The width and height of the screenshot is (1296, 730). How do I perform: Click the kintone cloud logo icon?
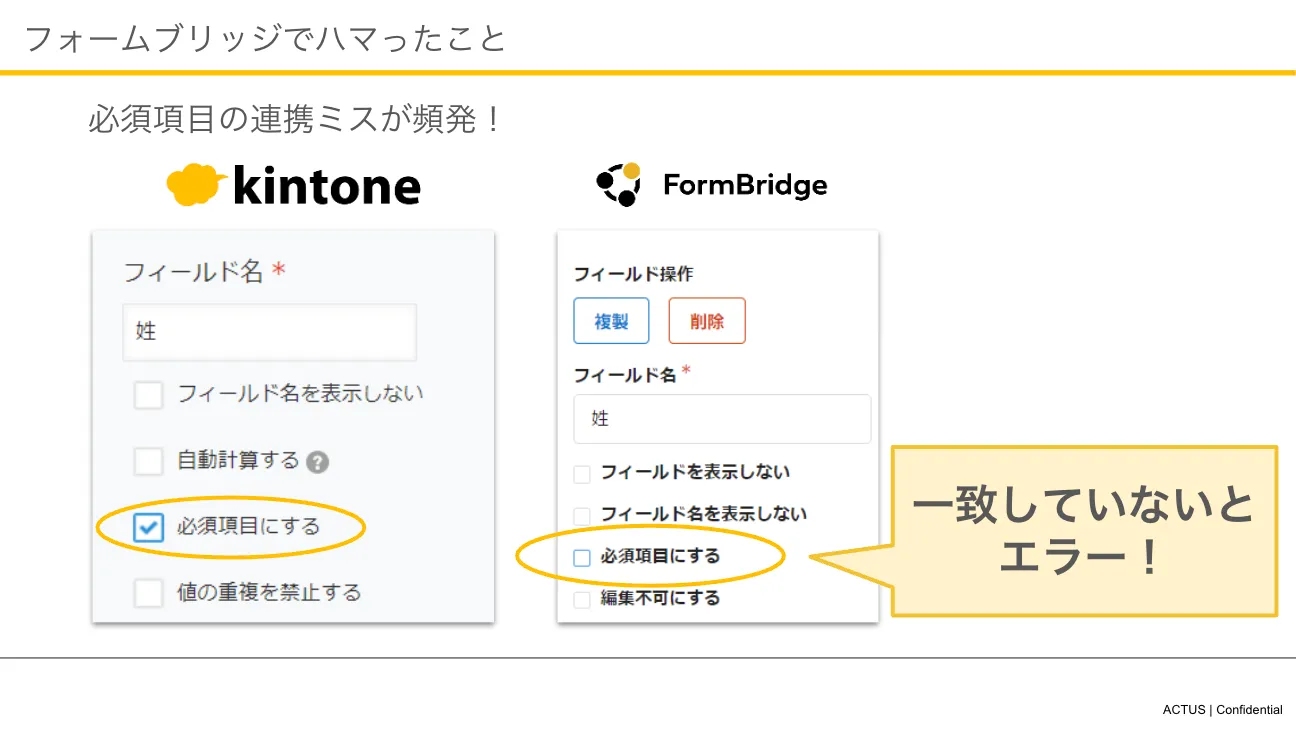pyautogui.click(x=197, y=185)
